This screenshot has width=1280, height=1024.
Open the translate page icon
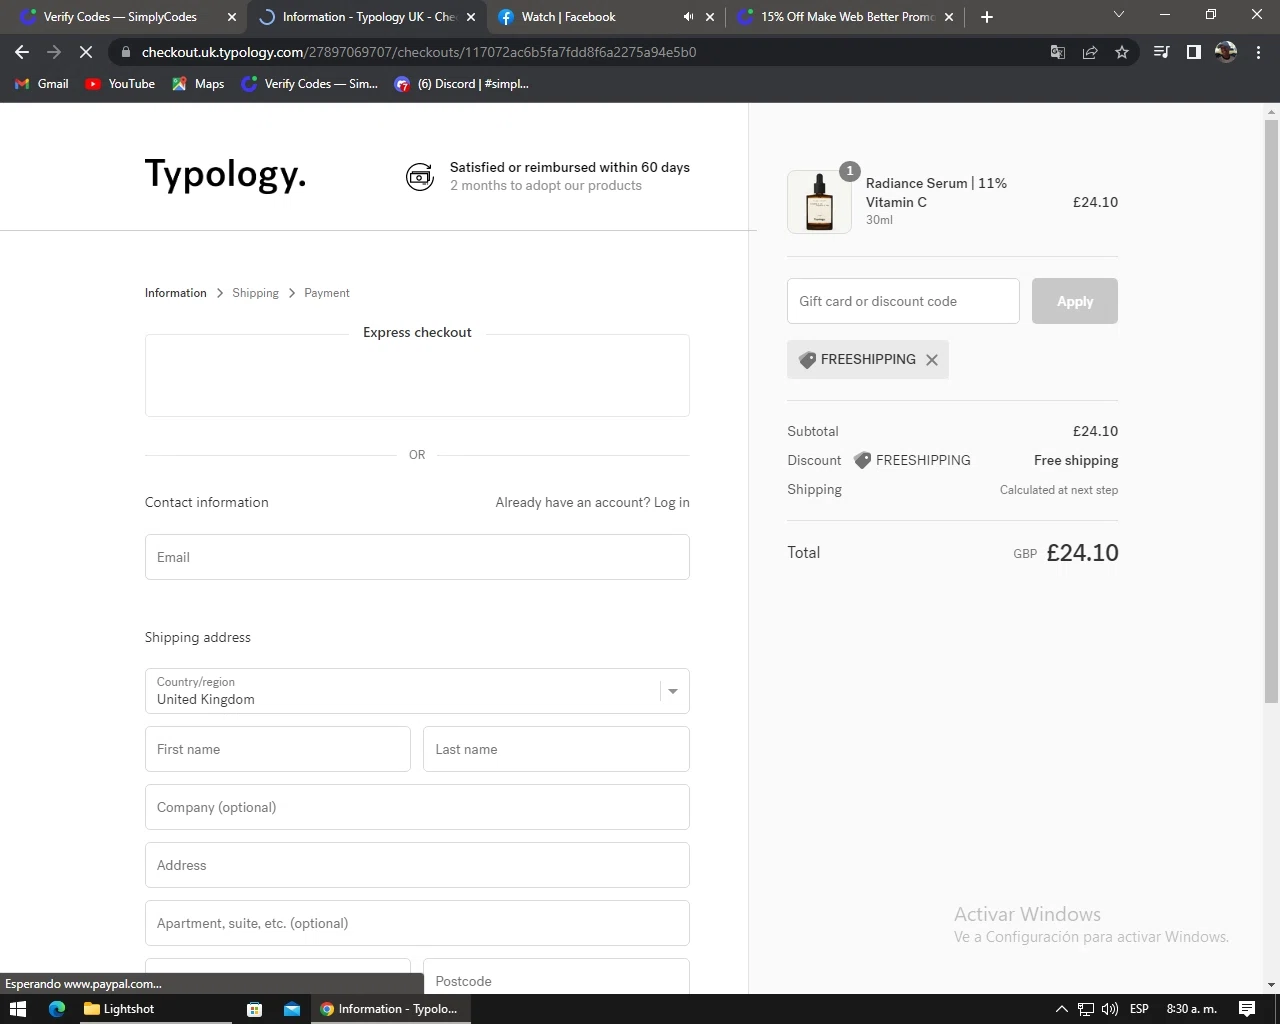[x=1058, y=52]
